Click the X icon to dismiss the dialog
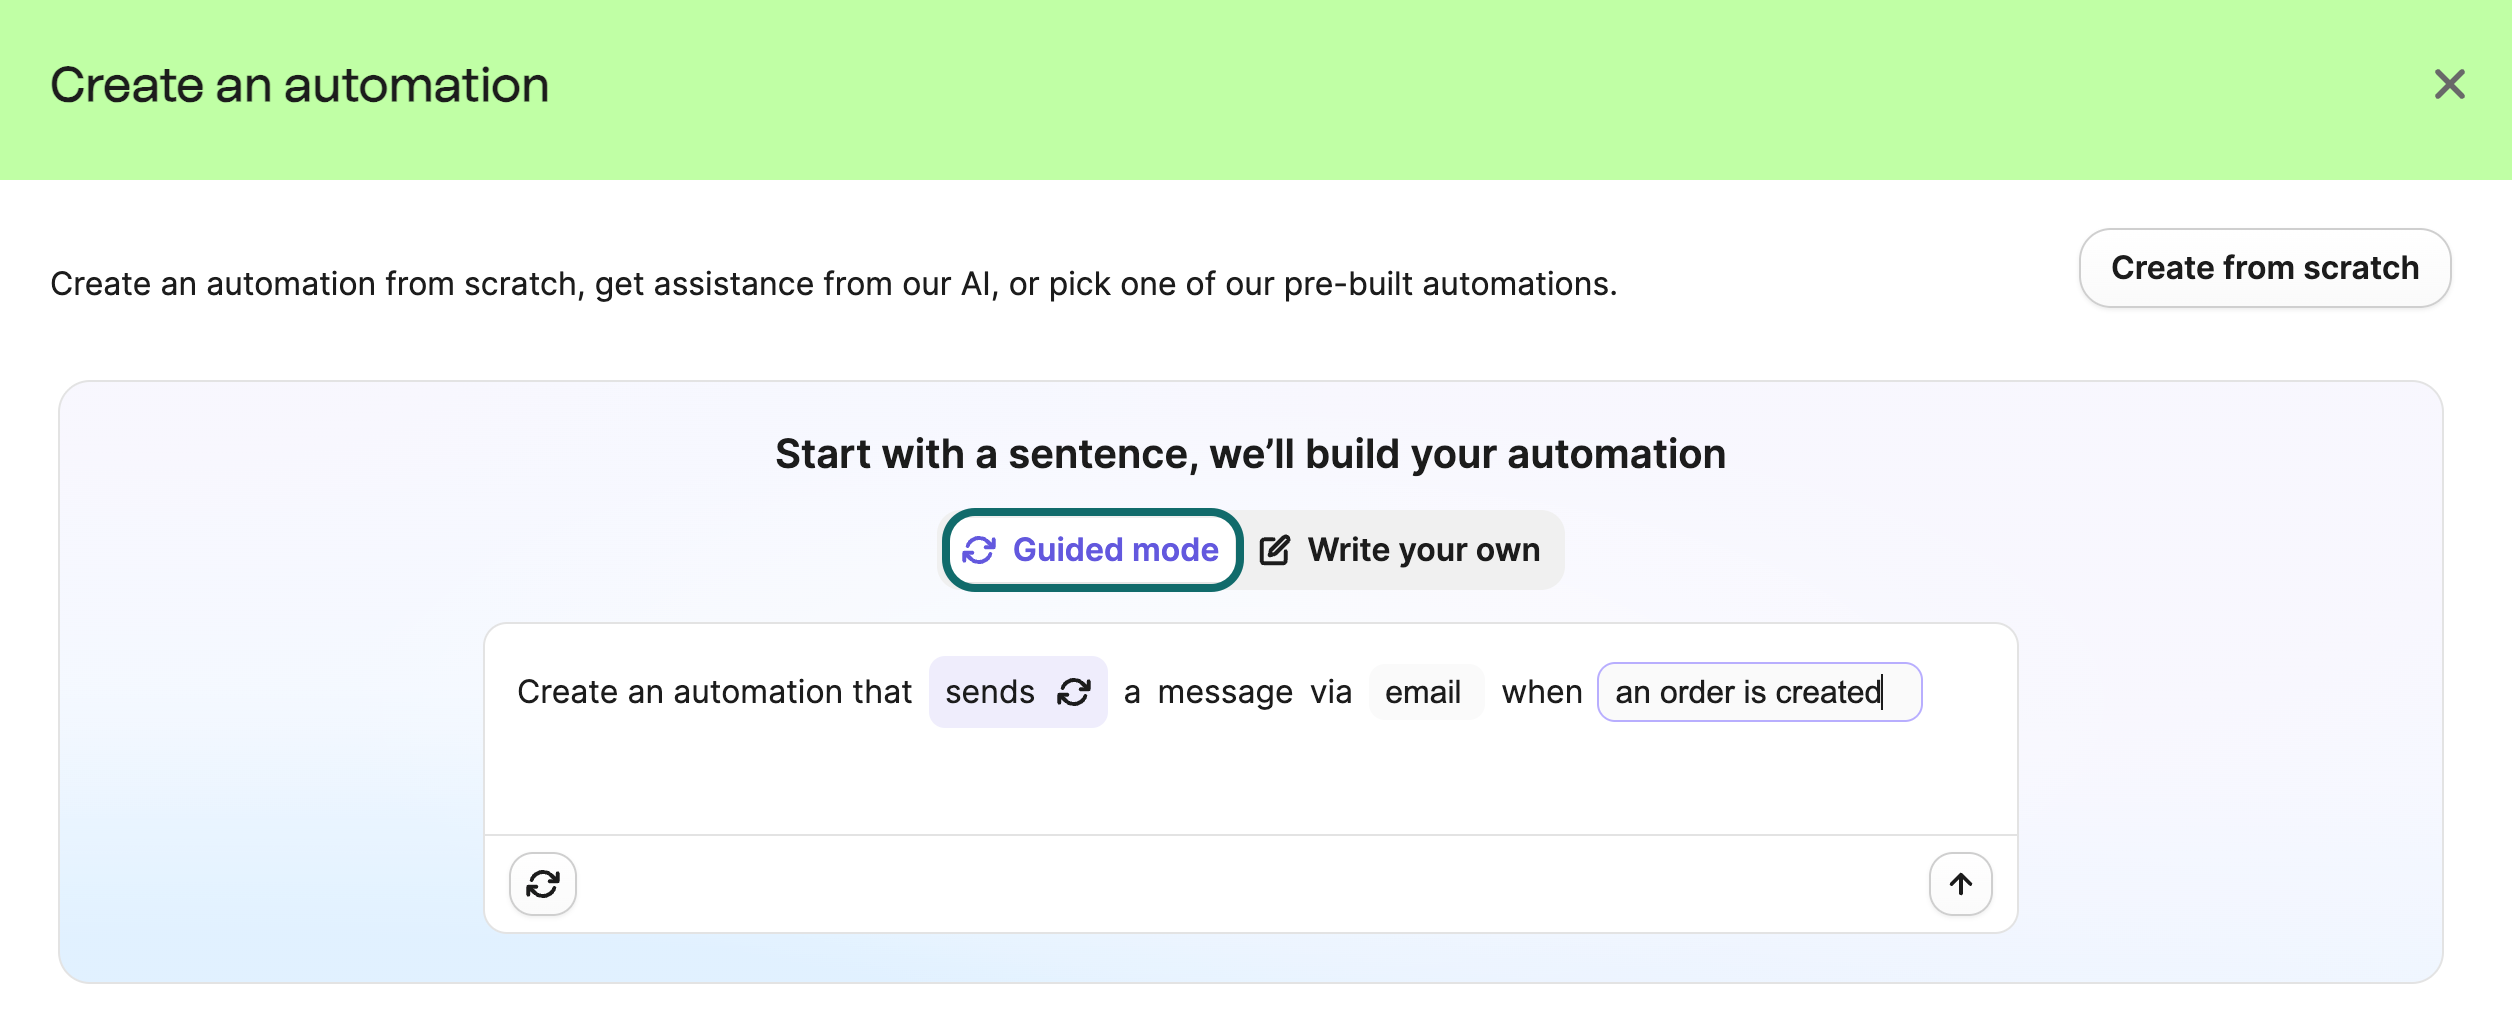This screenshot has height=1022, width=2512. (2450, 85)
